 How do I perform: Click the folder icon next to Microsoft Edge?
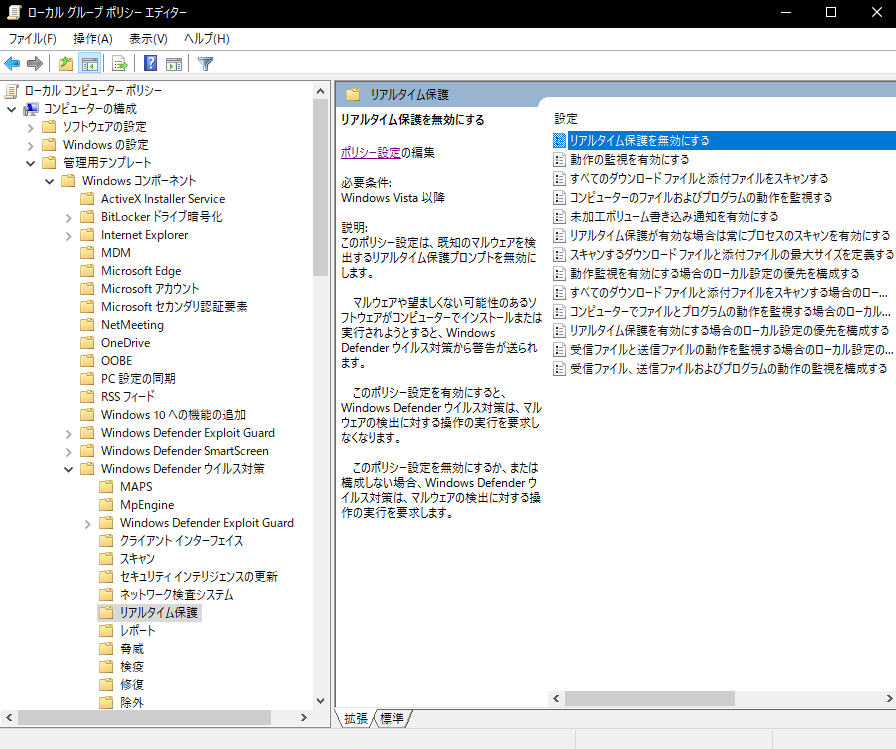tap(87, 271)
